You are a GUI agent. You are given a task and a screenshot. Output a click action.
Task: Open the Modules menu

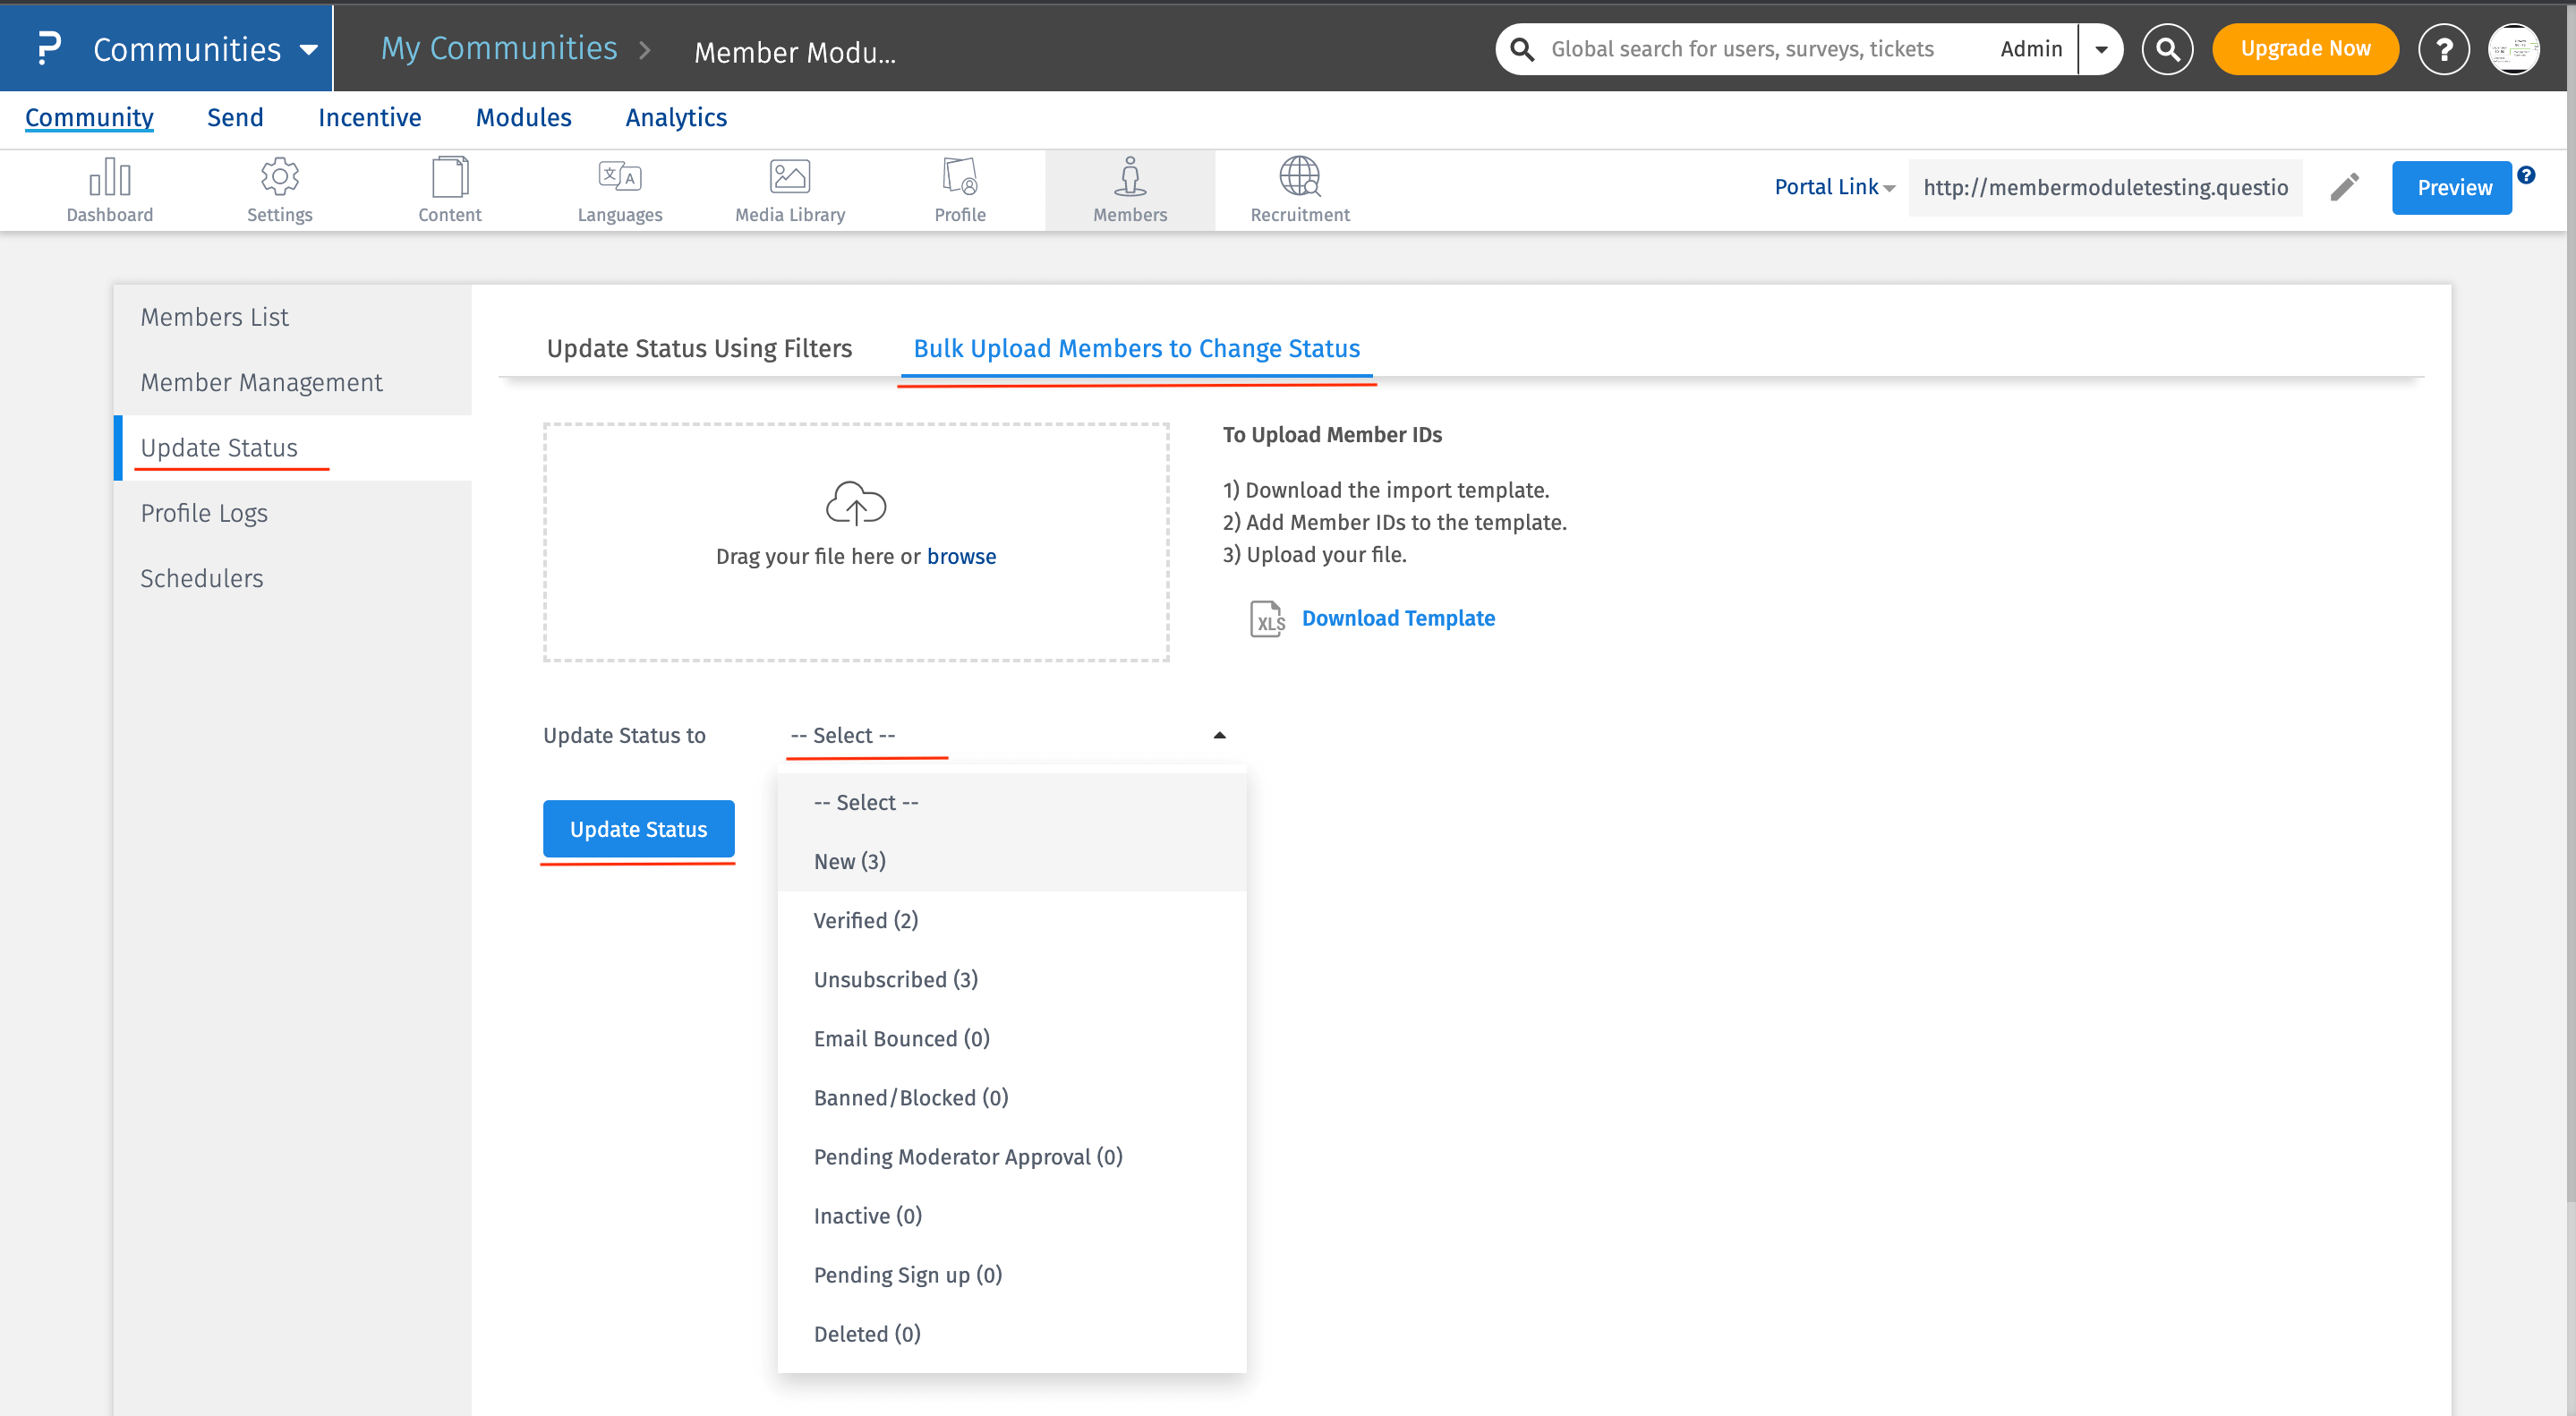523,117
